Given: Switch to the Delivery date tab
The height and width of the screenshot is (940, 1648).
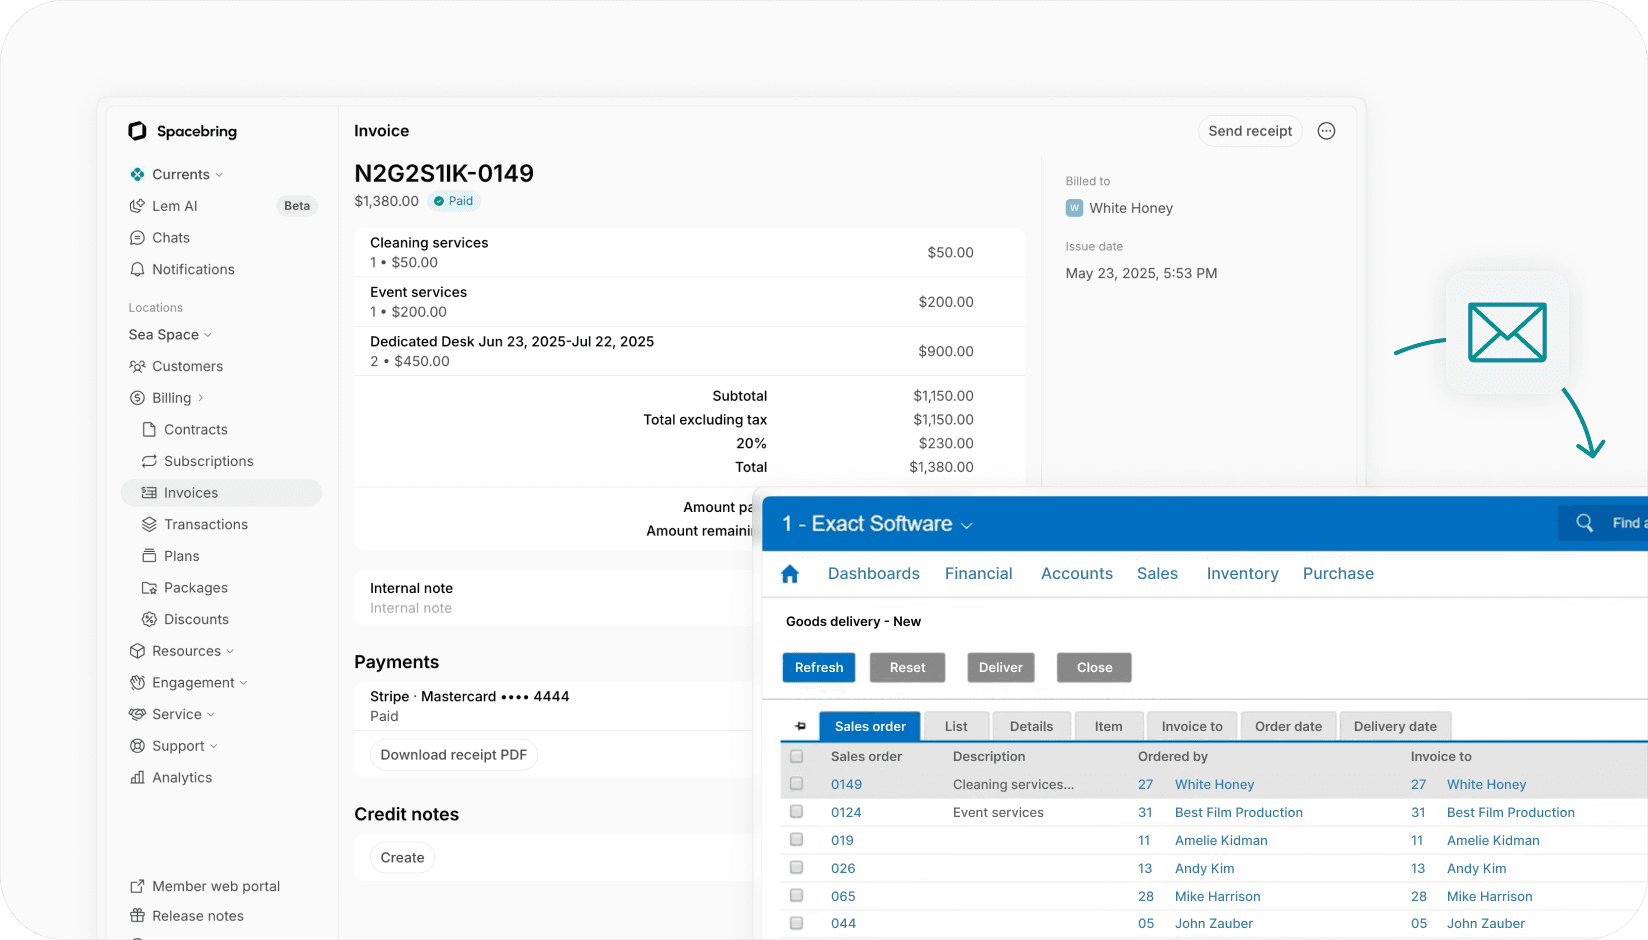Looking at the screenshot, I should coord(1395,727).
